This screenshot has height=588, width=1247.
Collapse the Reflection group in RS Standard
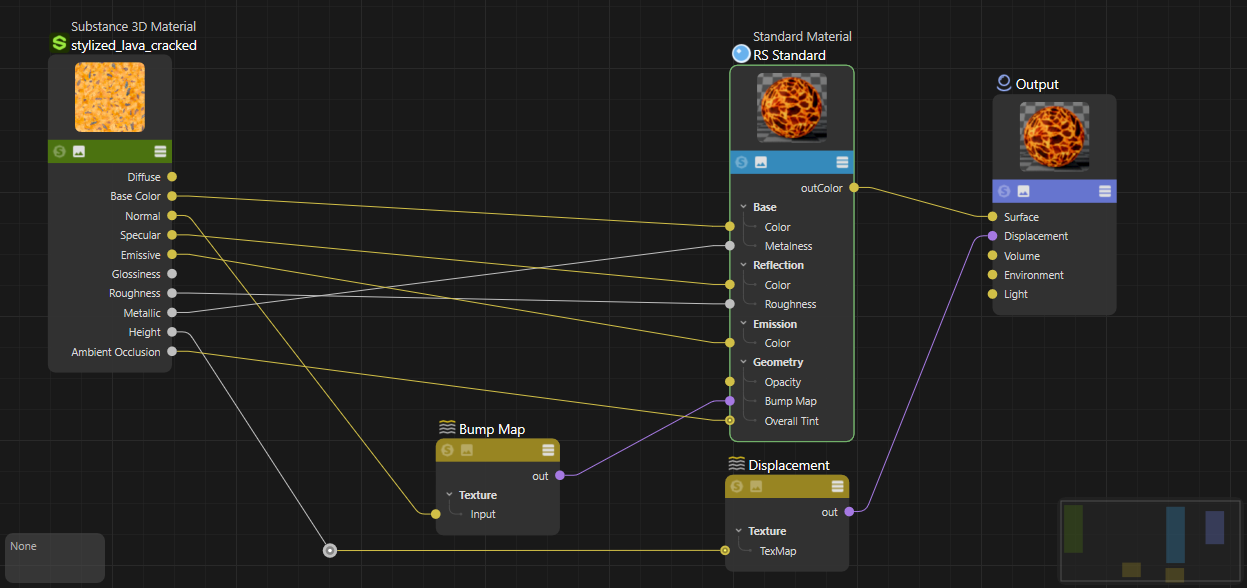[743, 265]
